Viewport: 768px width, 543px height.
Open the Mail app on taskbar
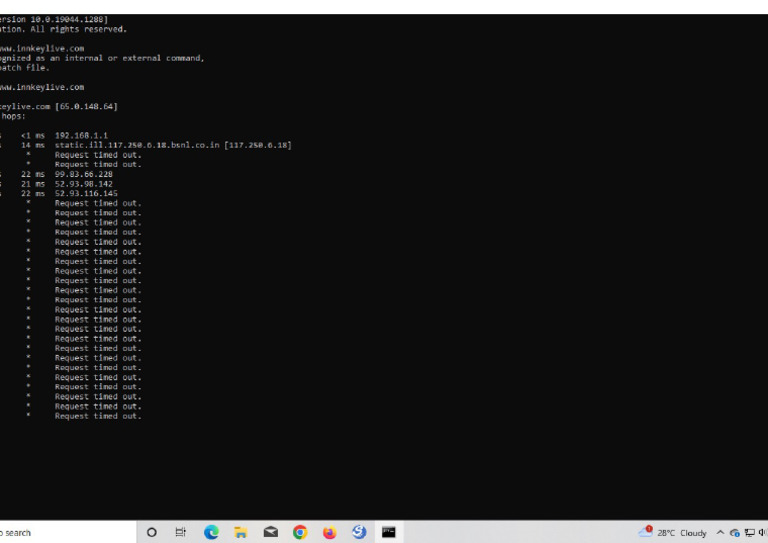point(270,532)
